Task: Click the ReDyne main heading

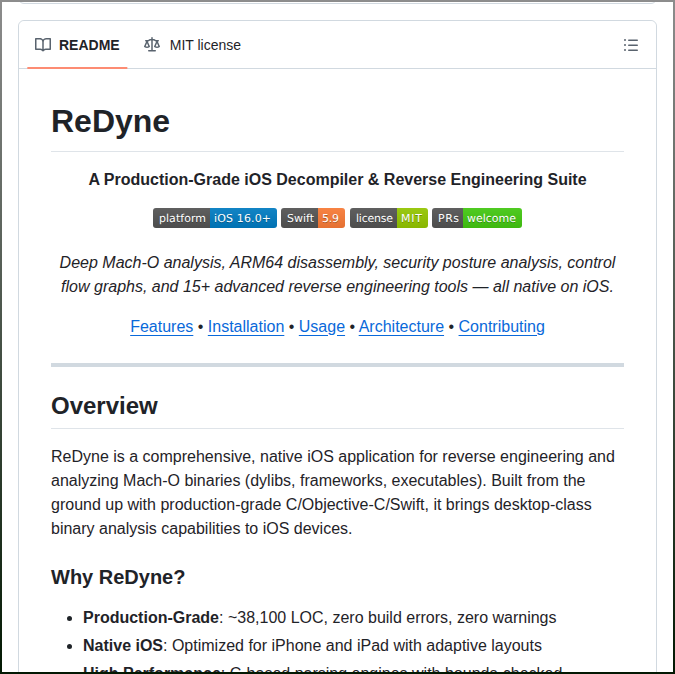Action: pos(111,122)
